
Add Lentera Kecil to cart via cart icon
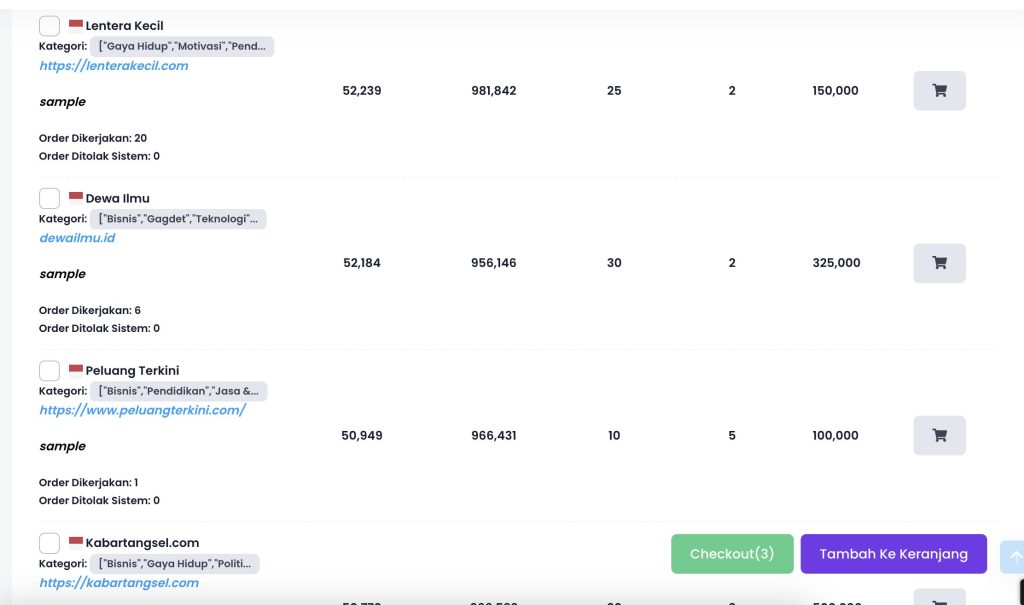coord(939,91)
